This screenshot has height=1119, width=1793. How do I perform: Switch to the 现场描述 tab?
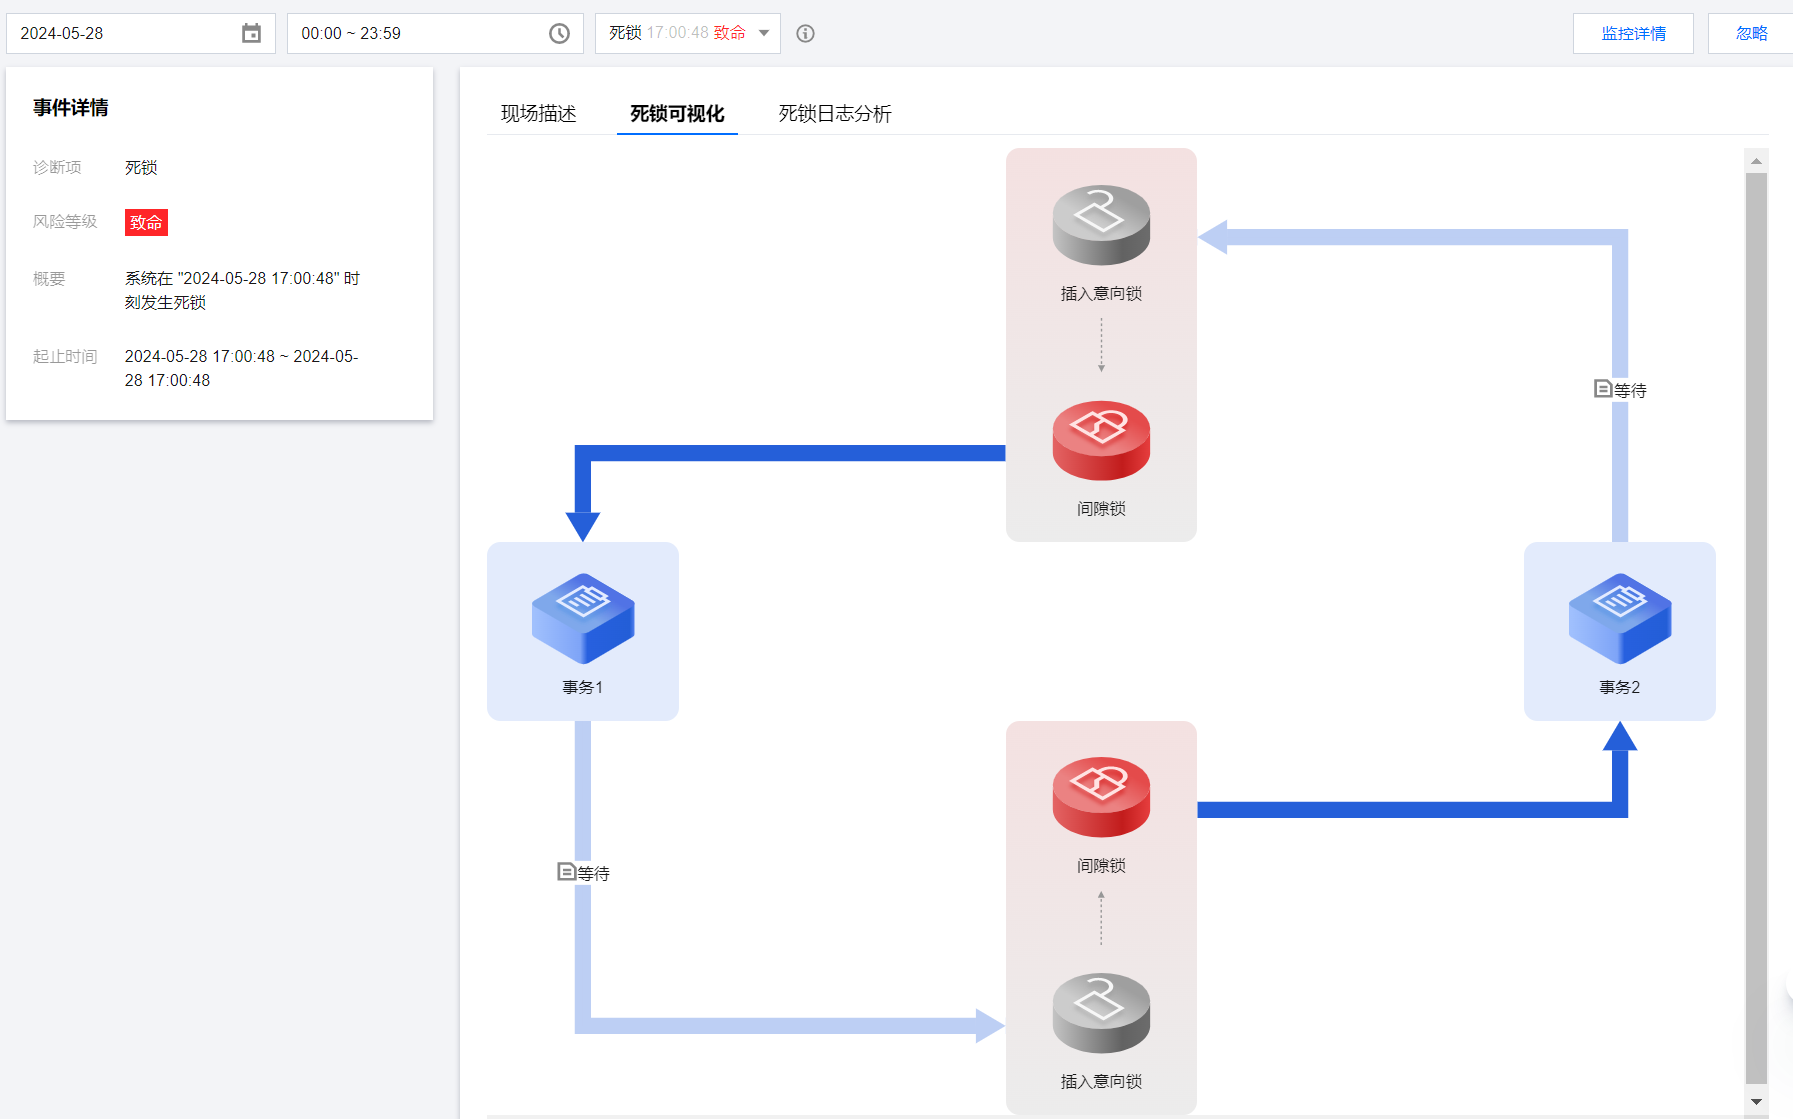[539, 114]
